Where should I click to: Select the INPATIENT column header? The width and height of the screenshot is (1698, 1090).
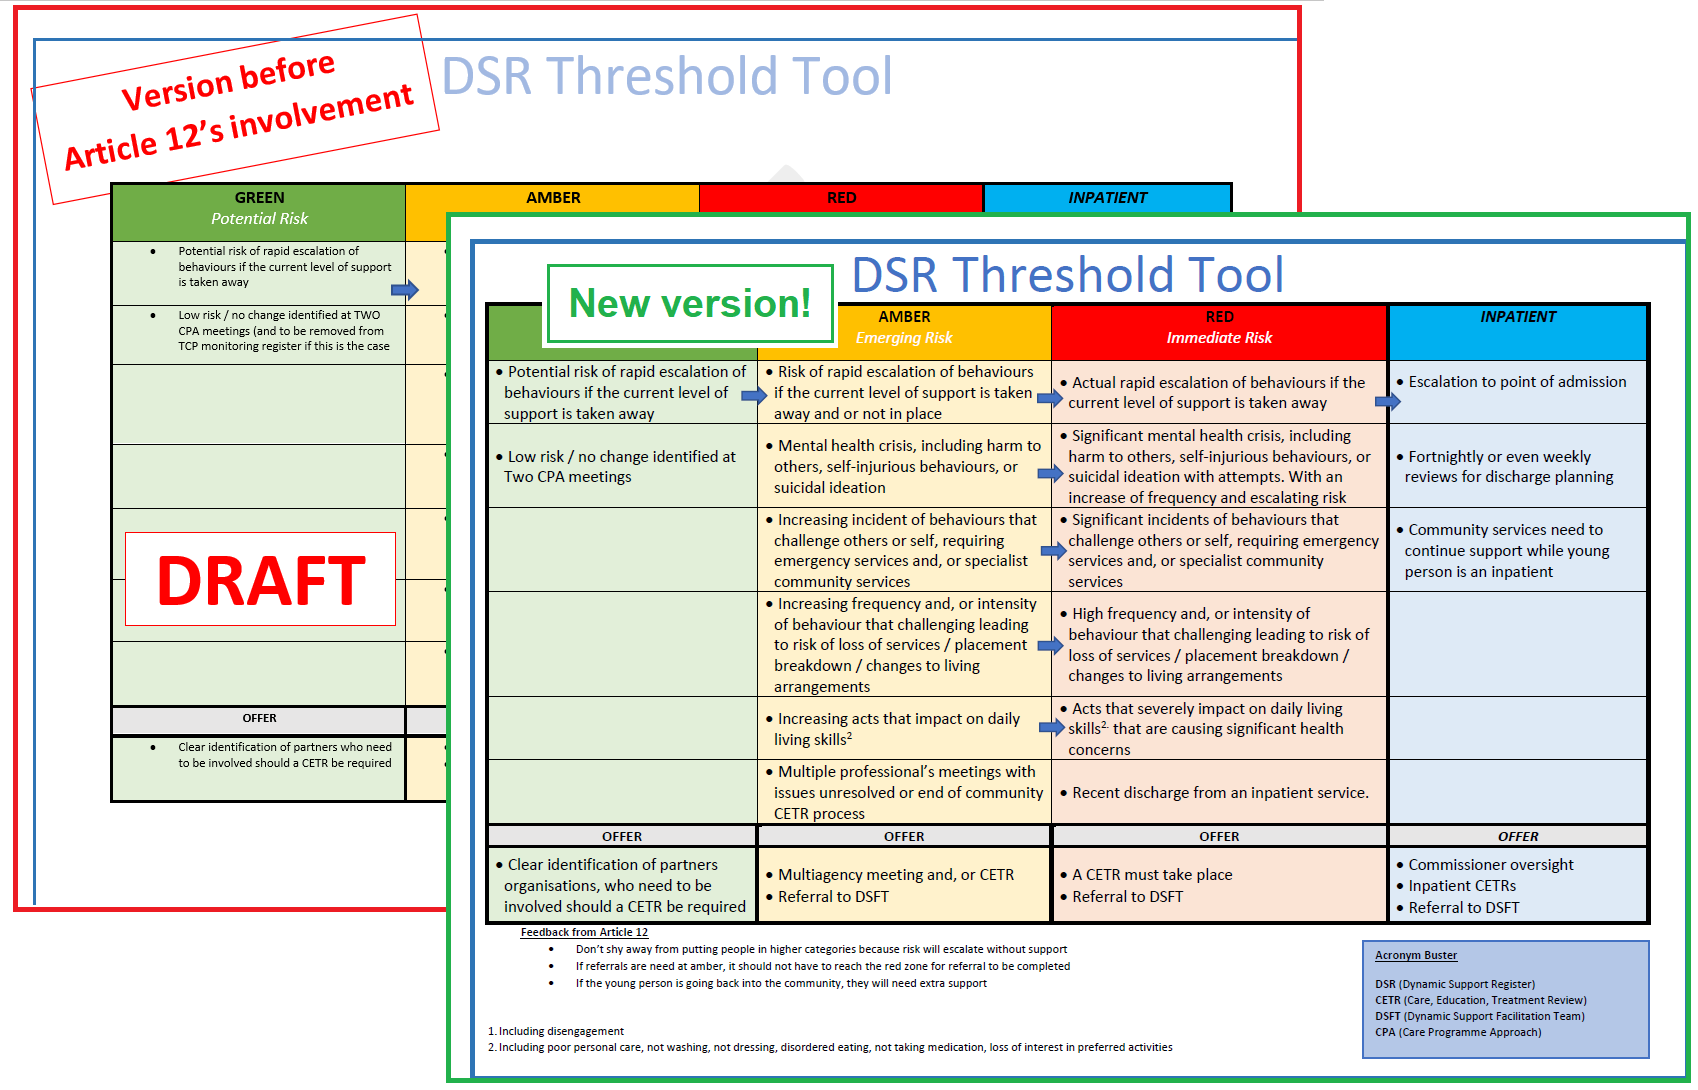1517,317
